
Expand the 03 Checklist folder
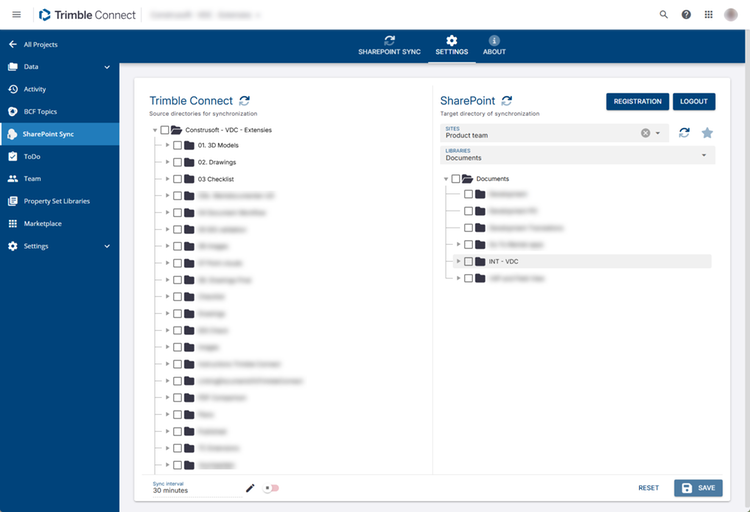(167, 179)
